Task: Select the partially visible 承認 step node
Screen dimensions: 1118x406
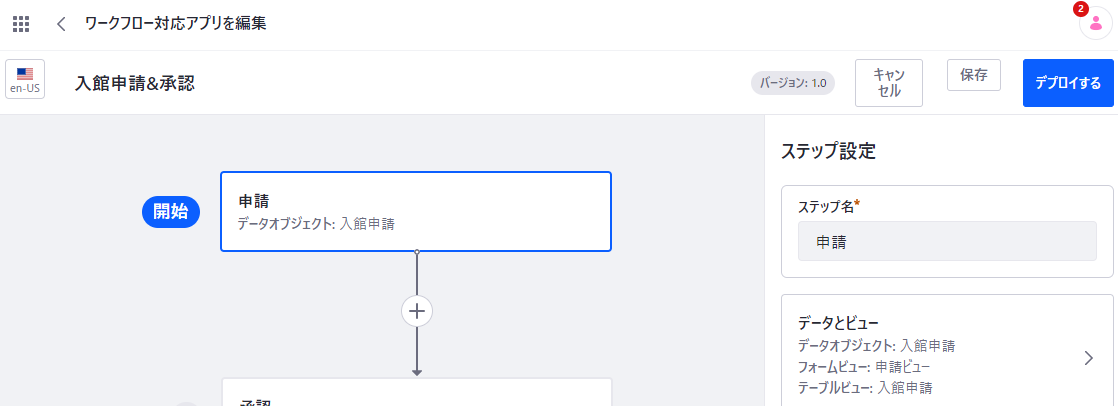Action: [417, 392]
